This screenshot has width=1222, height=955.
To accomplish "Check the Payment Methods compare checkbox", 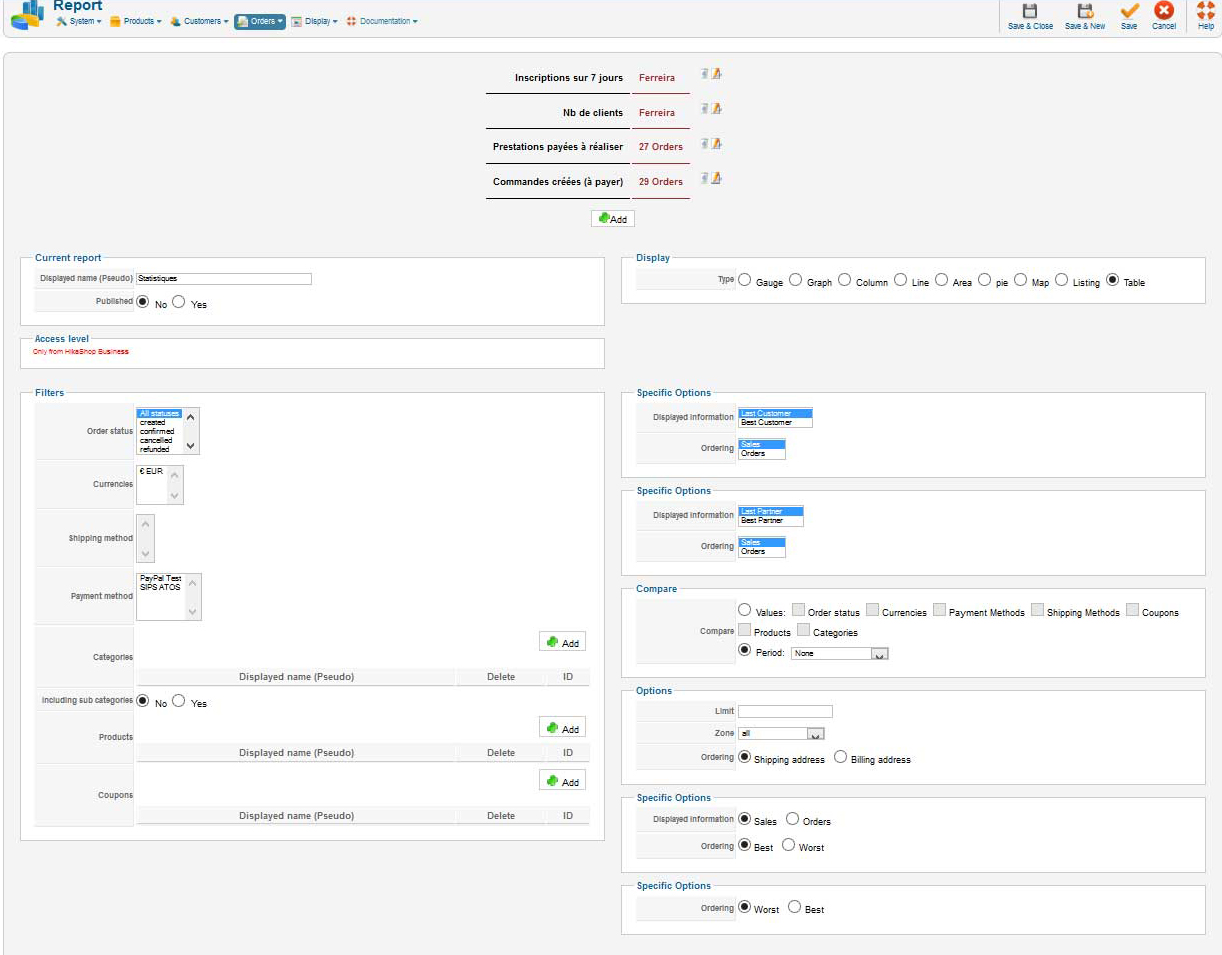I will [x=940, y=610].
